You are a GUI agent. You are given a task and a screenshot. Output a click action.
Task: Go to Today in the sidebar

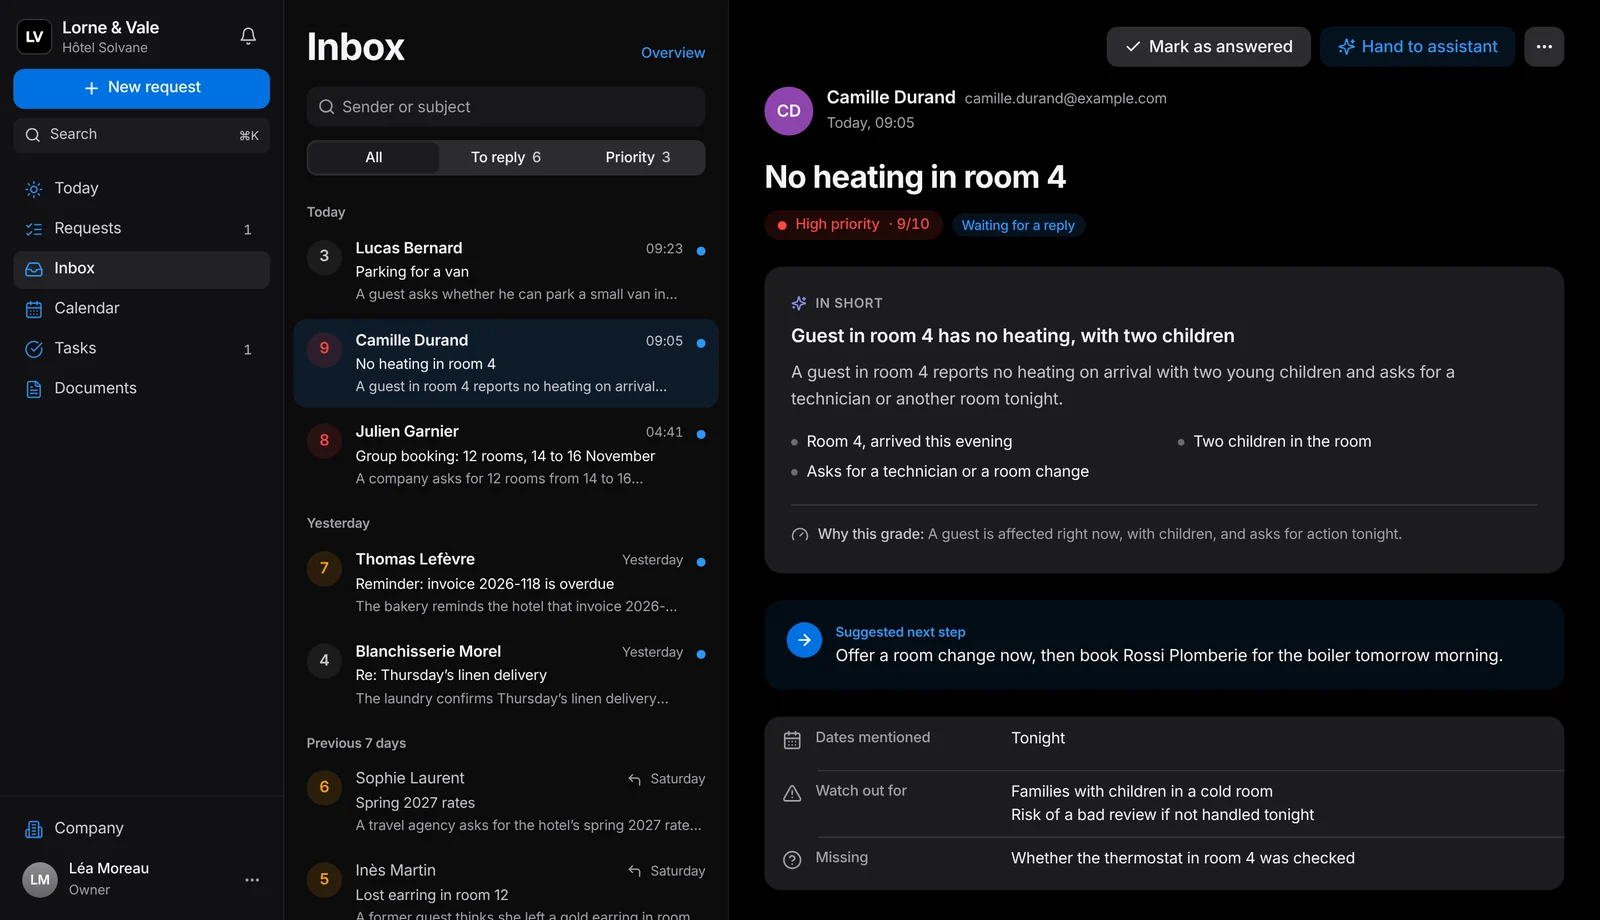141,188
